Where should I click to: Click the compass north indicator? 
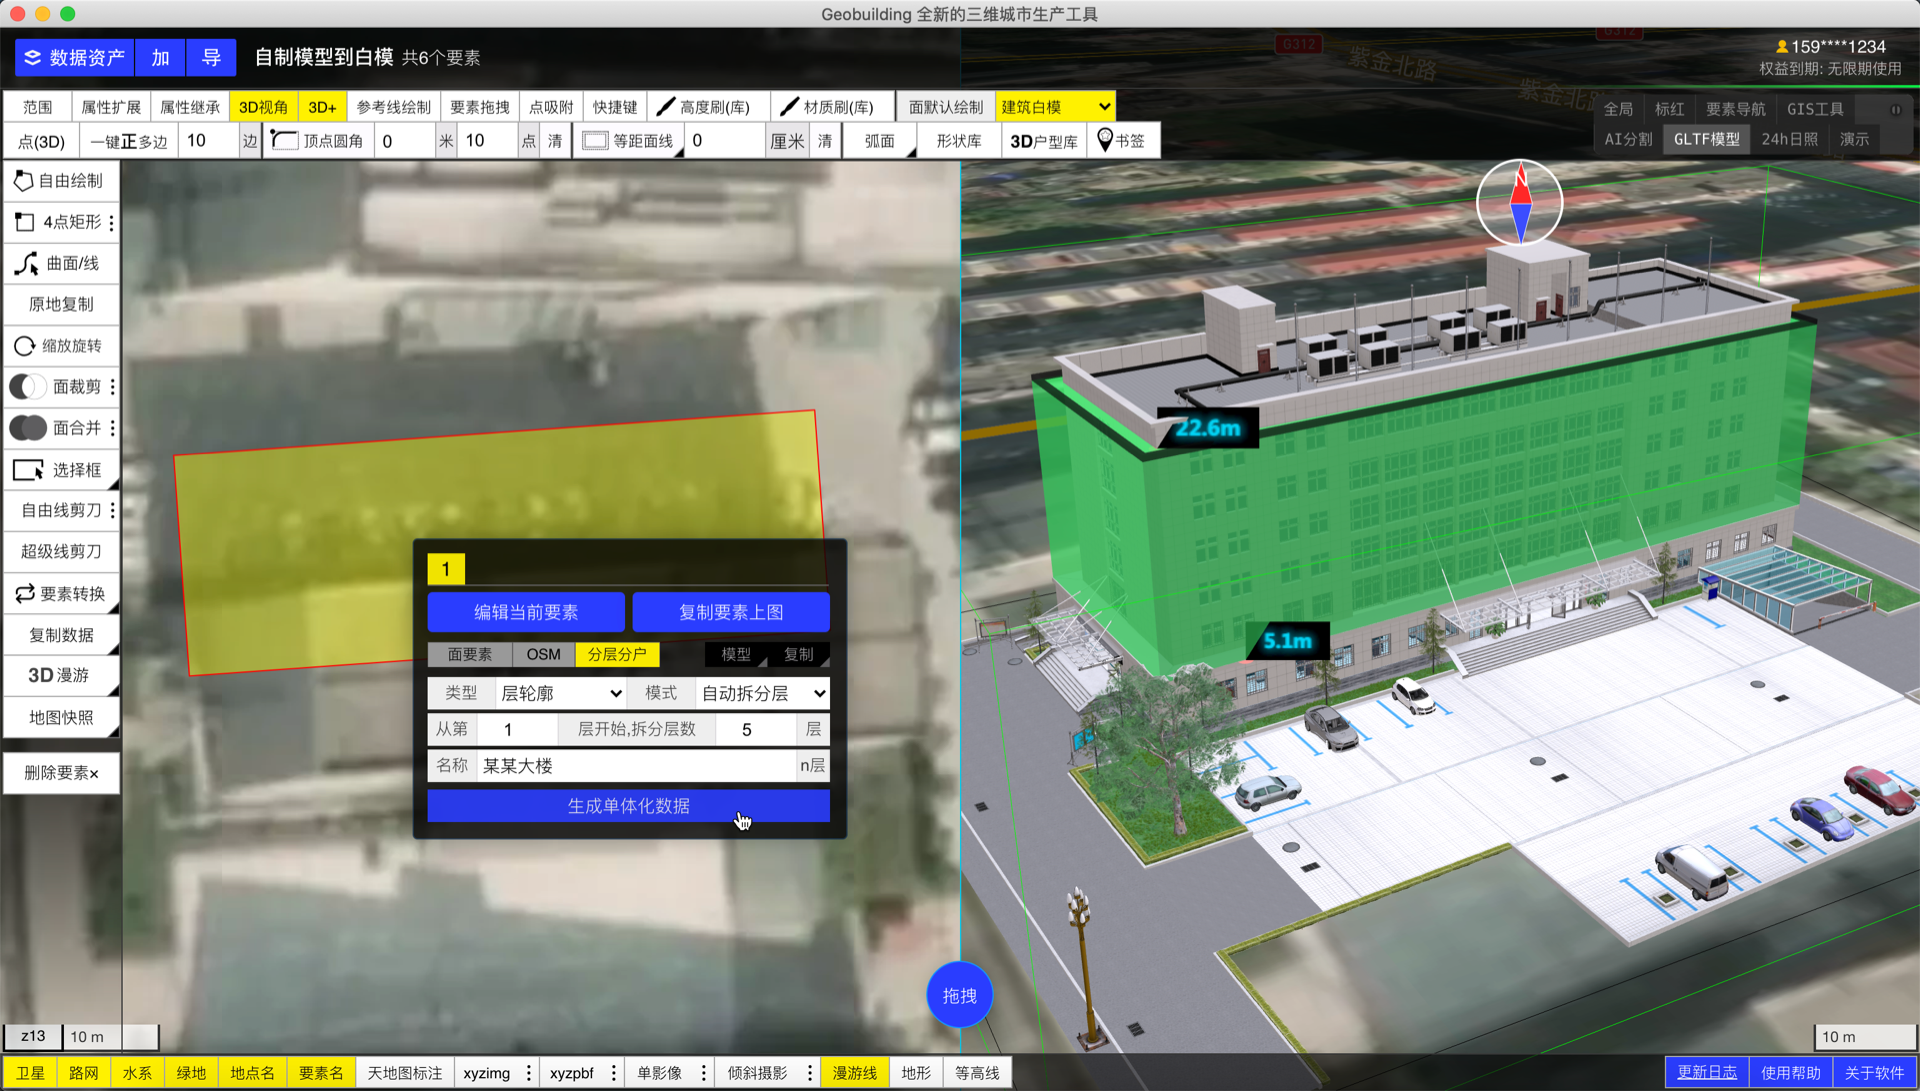tap(1520, 203)
